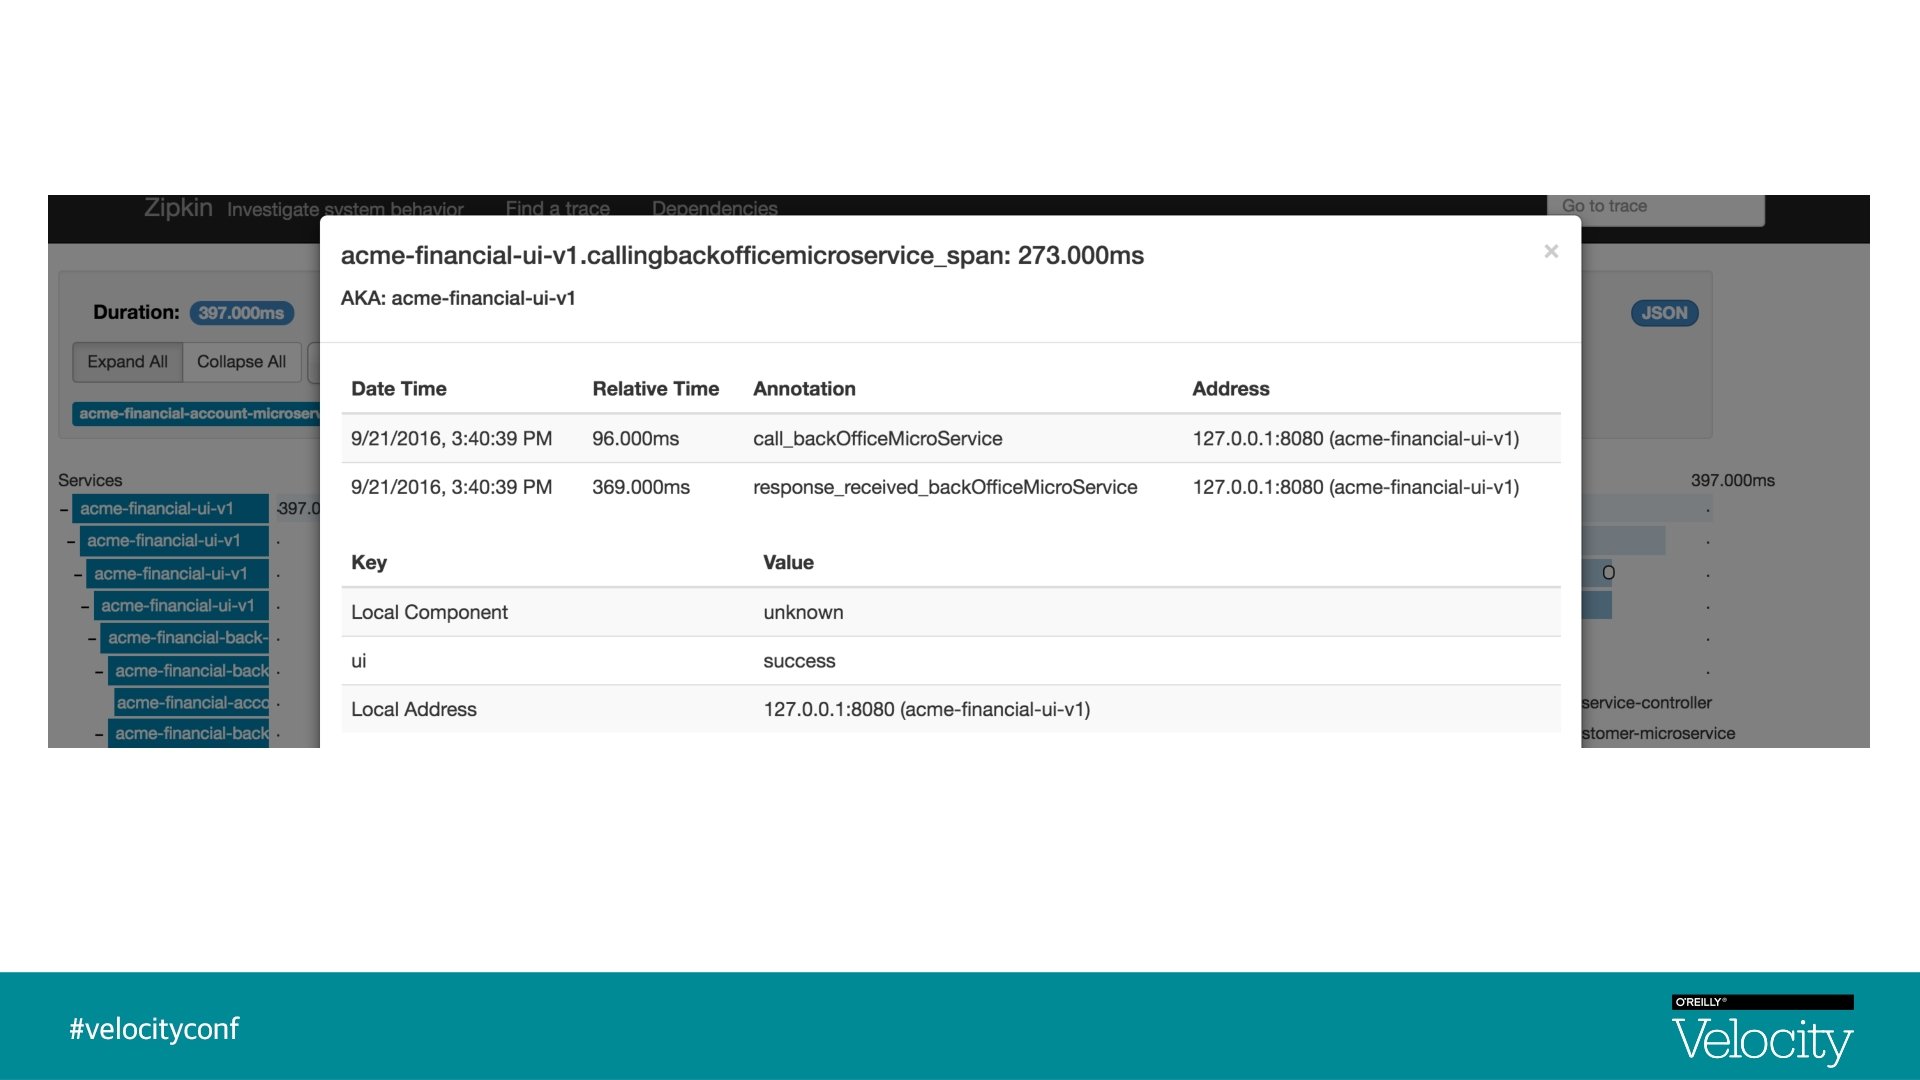Open the Dependencies page

pos(714,208)
